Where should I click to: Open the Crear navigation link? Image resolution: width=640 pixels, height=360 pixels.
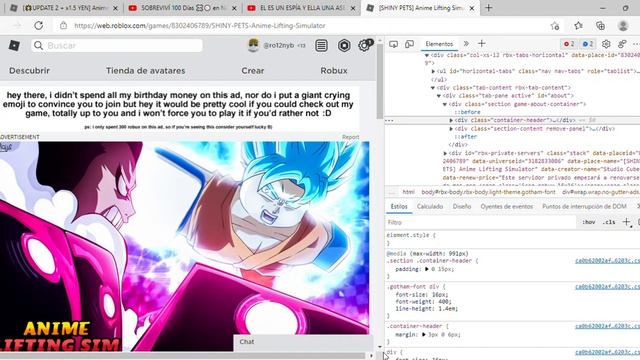click(x=253, y=71)
